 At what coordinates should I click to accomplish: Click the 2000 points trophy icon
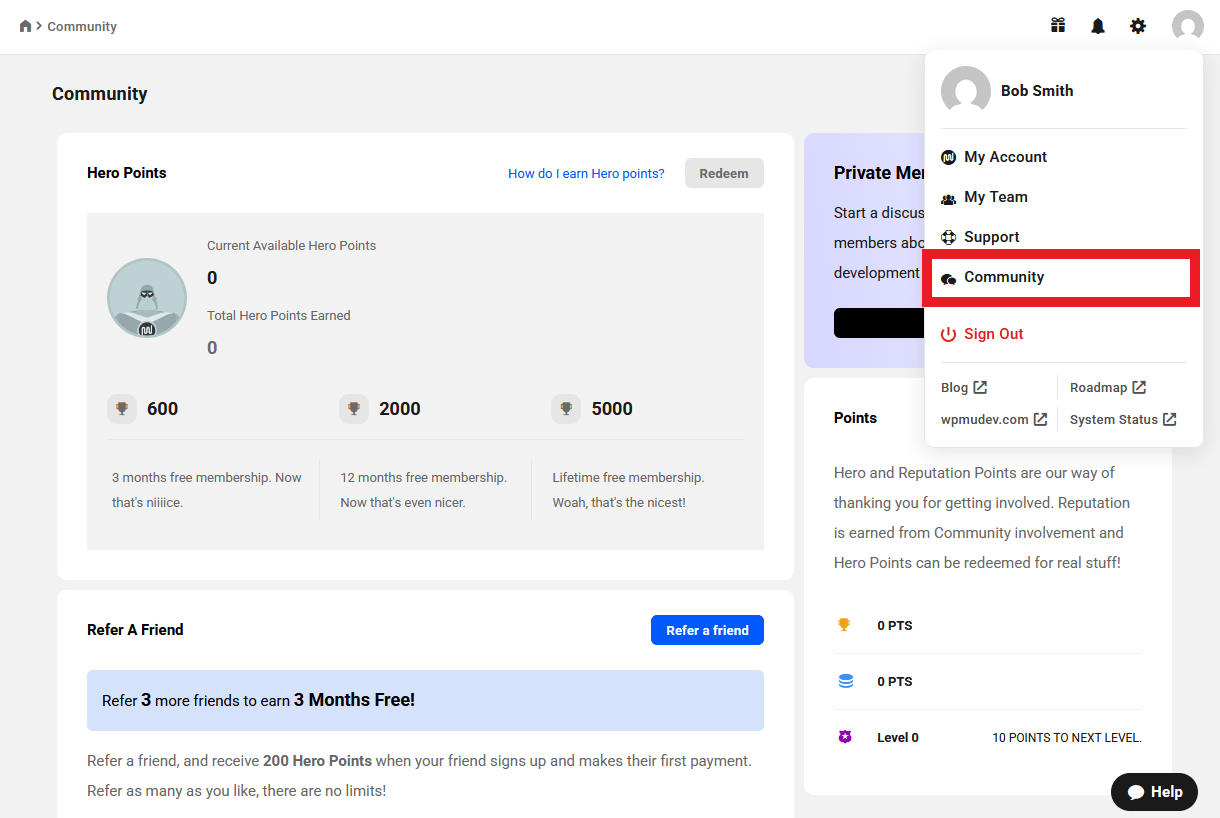point(354,408)
